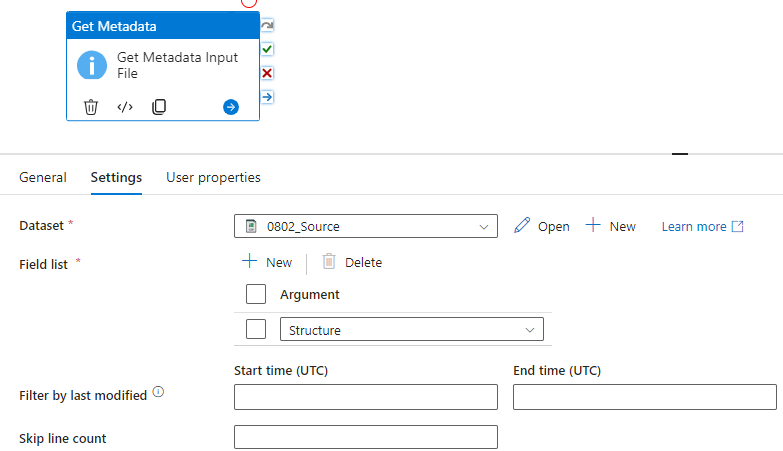783x451 pixels.
Task: Click New next to the dataset Open button
Action: coord(622,227)
